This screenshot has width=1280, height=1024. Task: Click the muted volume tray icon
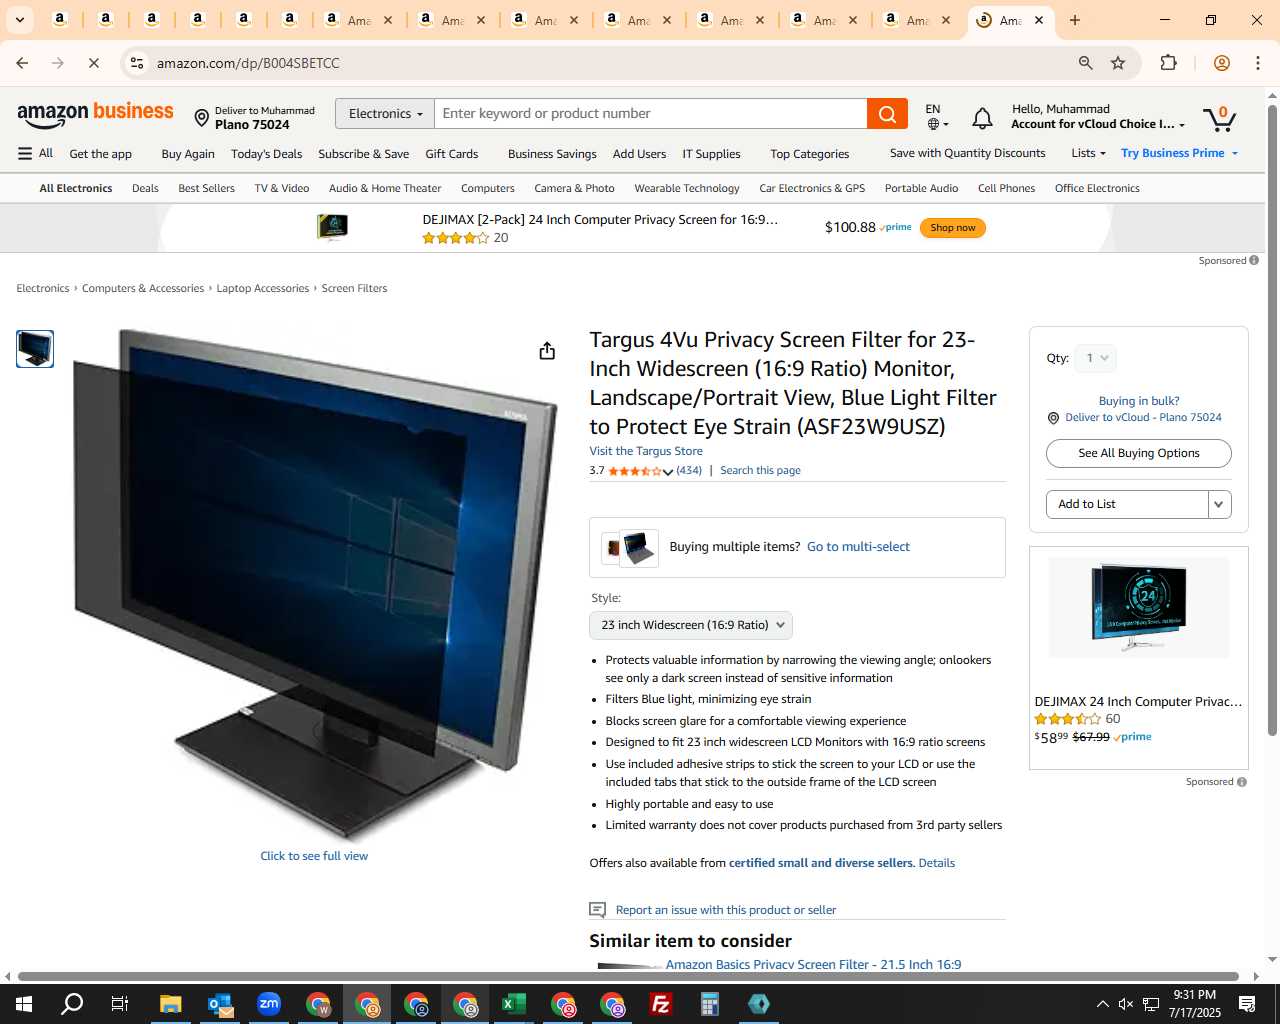pos(1126,1004)
